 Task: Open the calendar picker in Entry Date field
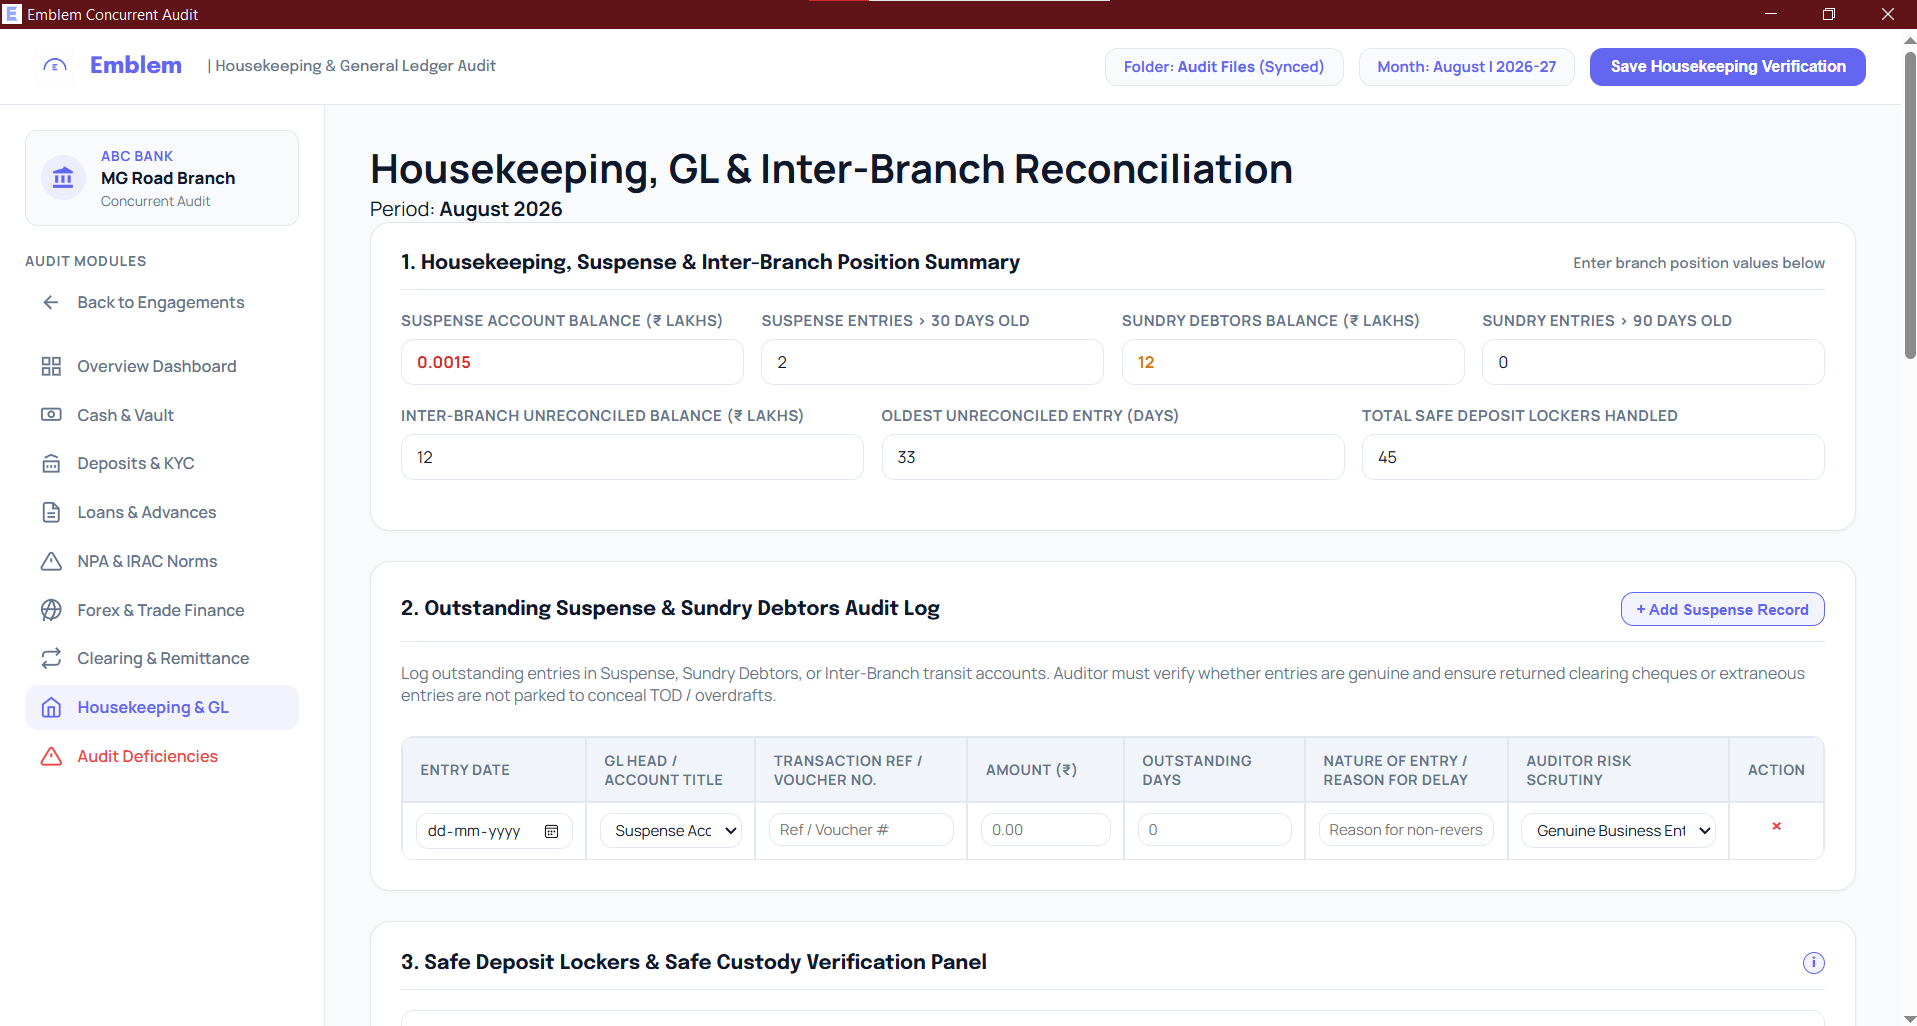(x=551, y=831)
